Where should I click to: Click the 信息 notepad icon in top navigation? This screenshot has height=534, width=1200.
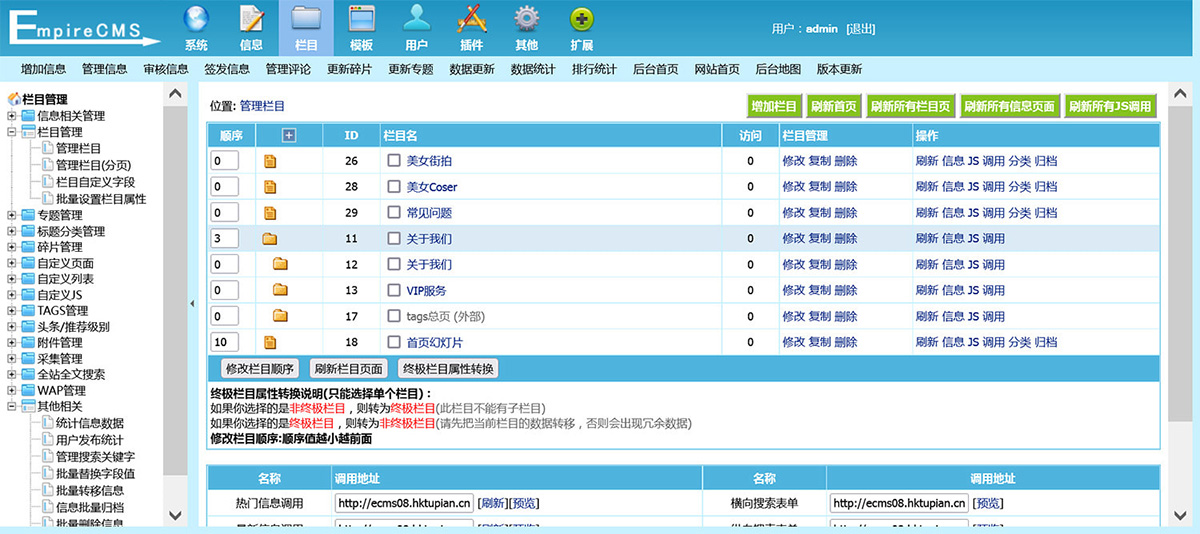(x=252, y=19)
